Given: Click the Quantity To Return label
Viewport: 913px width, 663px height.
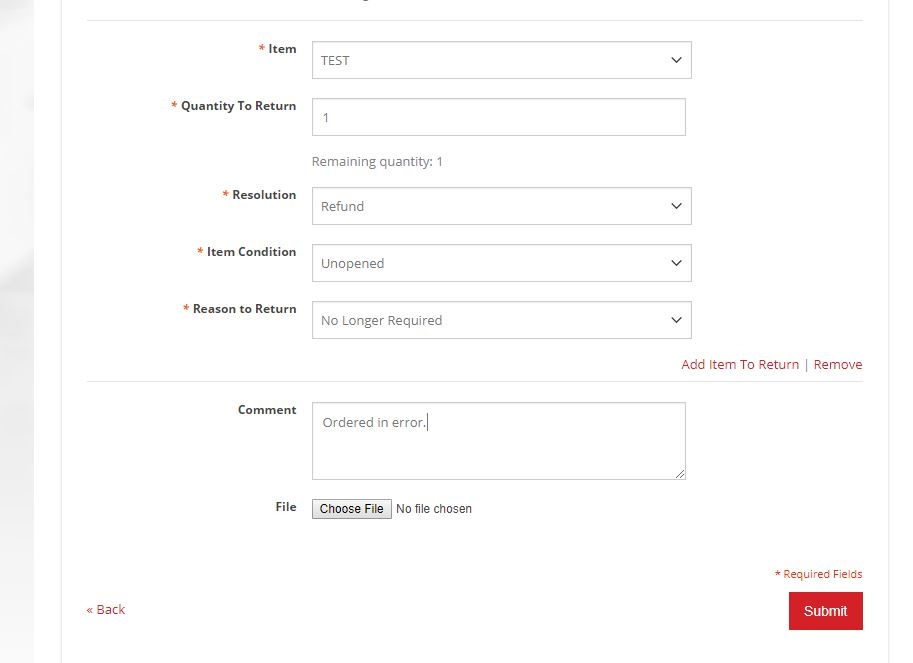Looking at the screenshot, I should 238,106.
